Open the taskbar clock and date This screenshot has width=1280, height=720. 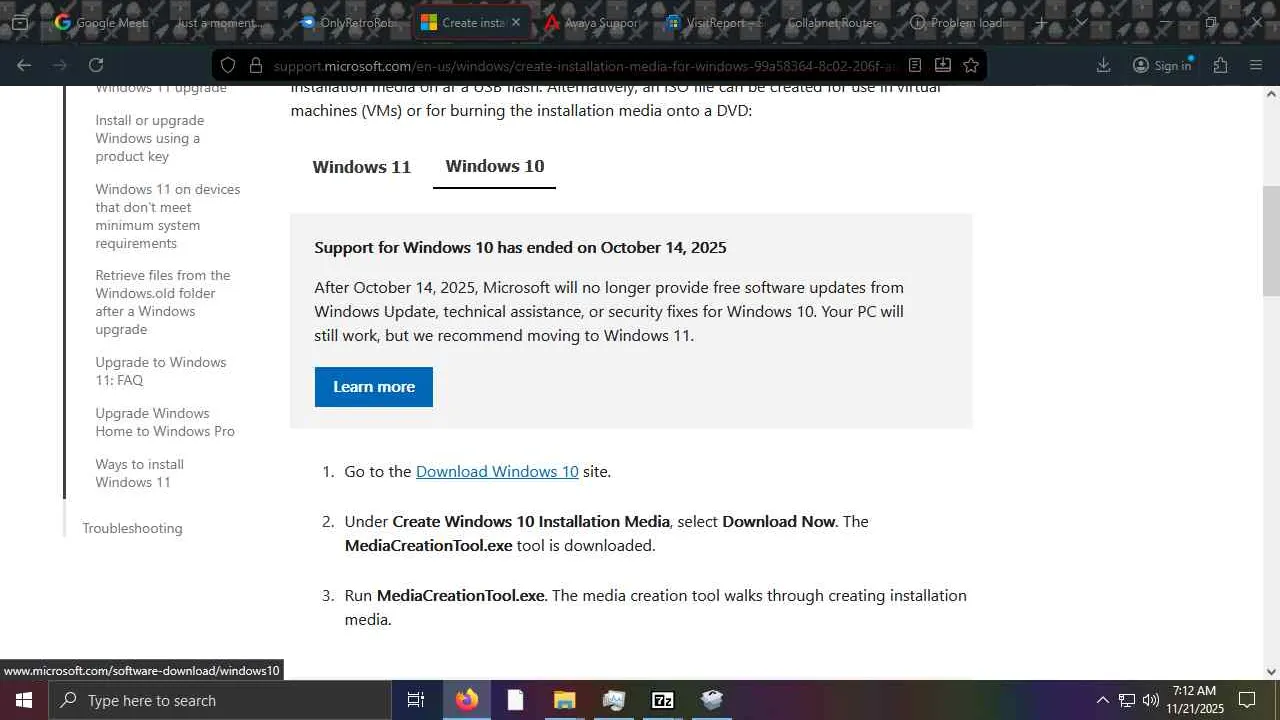[x=1194, y=700]
